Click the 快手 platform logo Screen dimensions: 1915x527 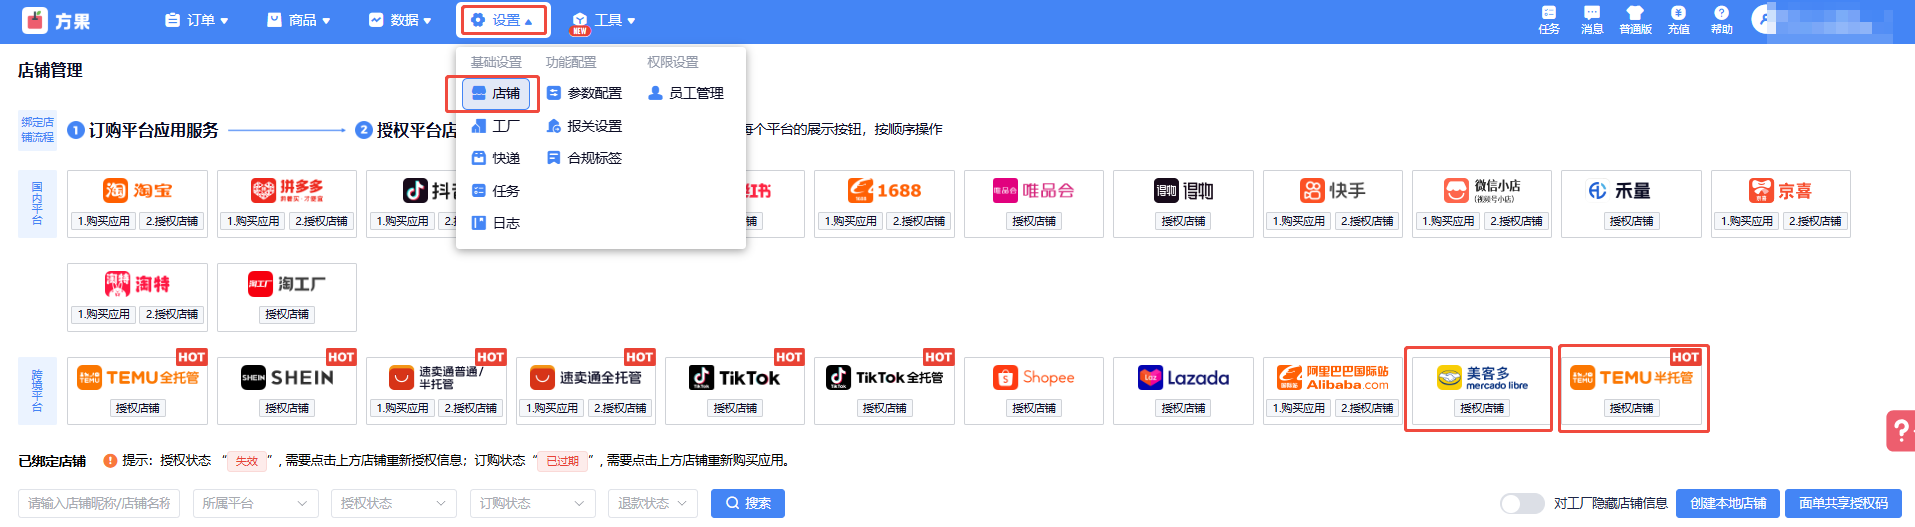[x=1332, y=190]
